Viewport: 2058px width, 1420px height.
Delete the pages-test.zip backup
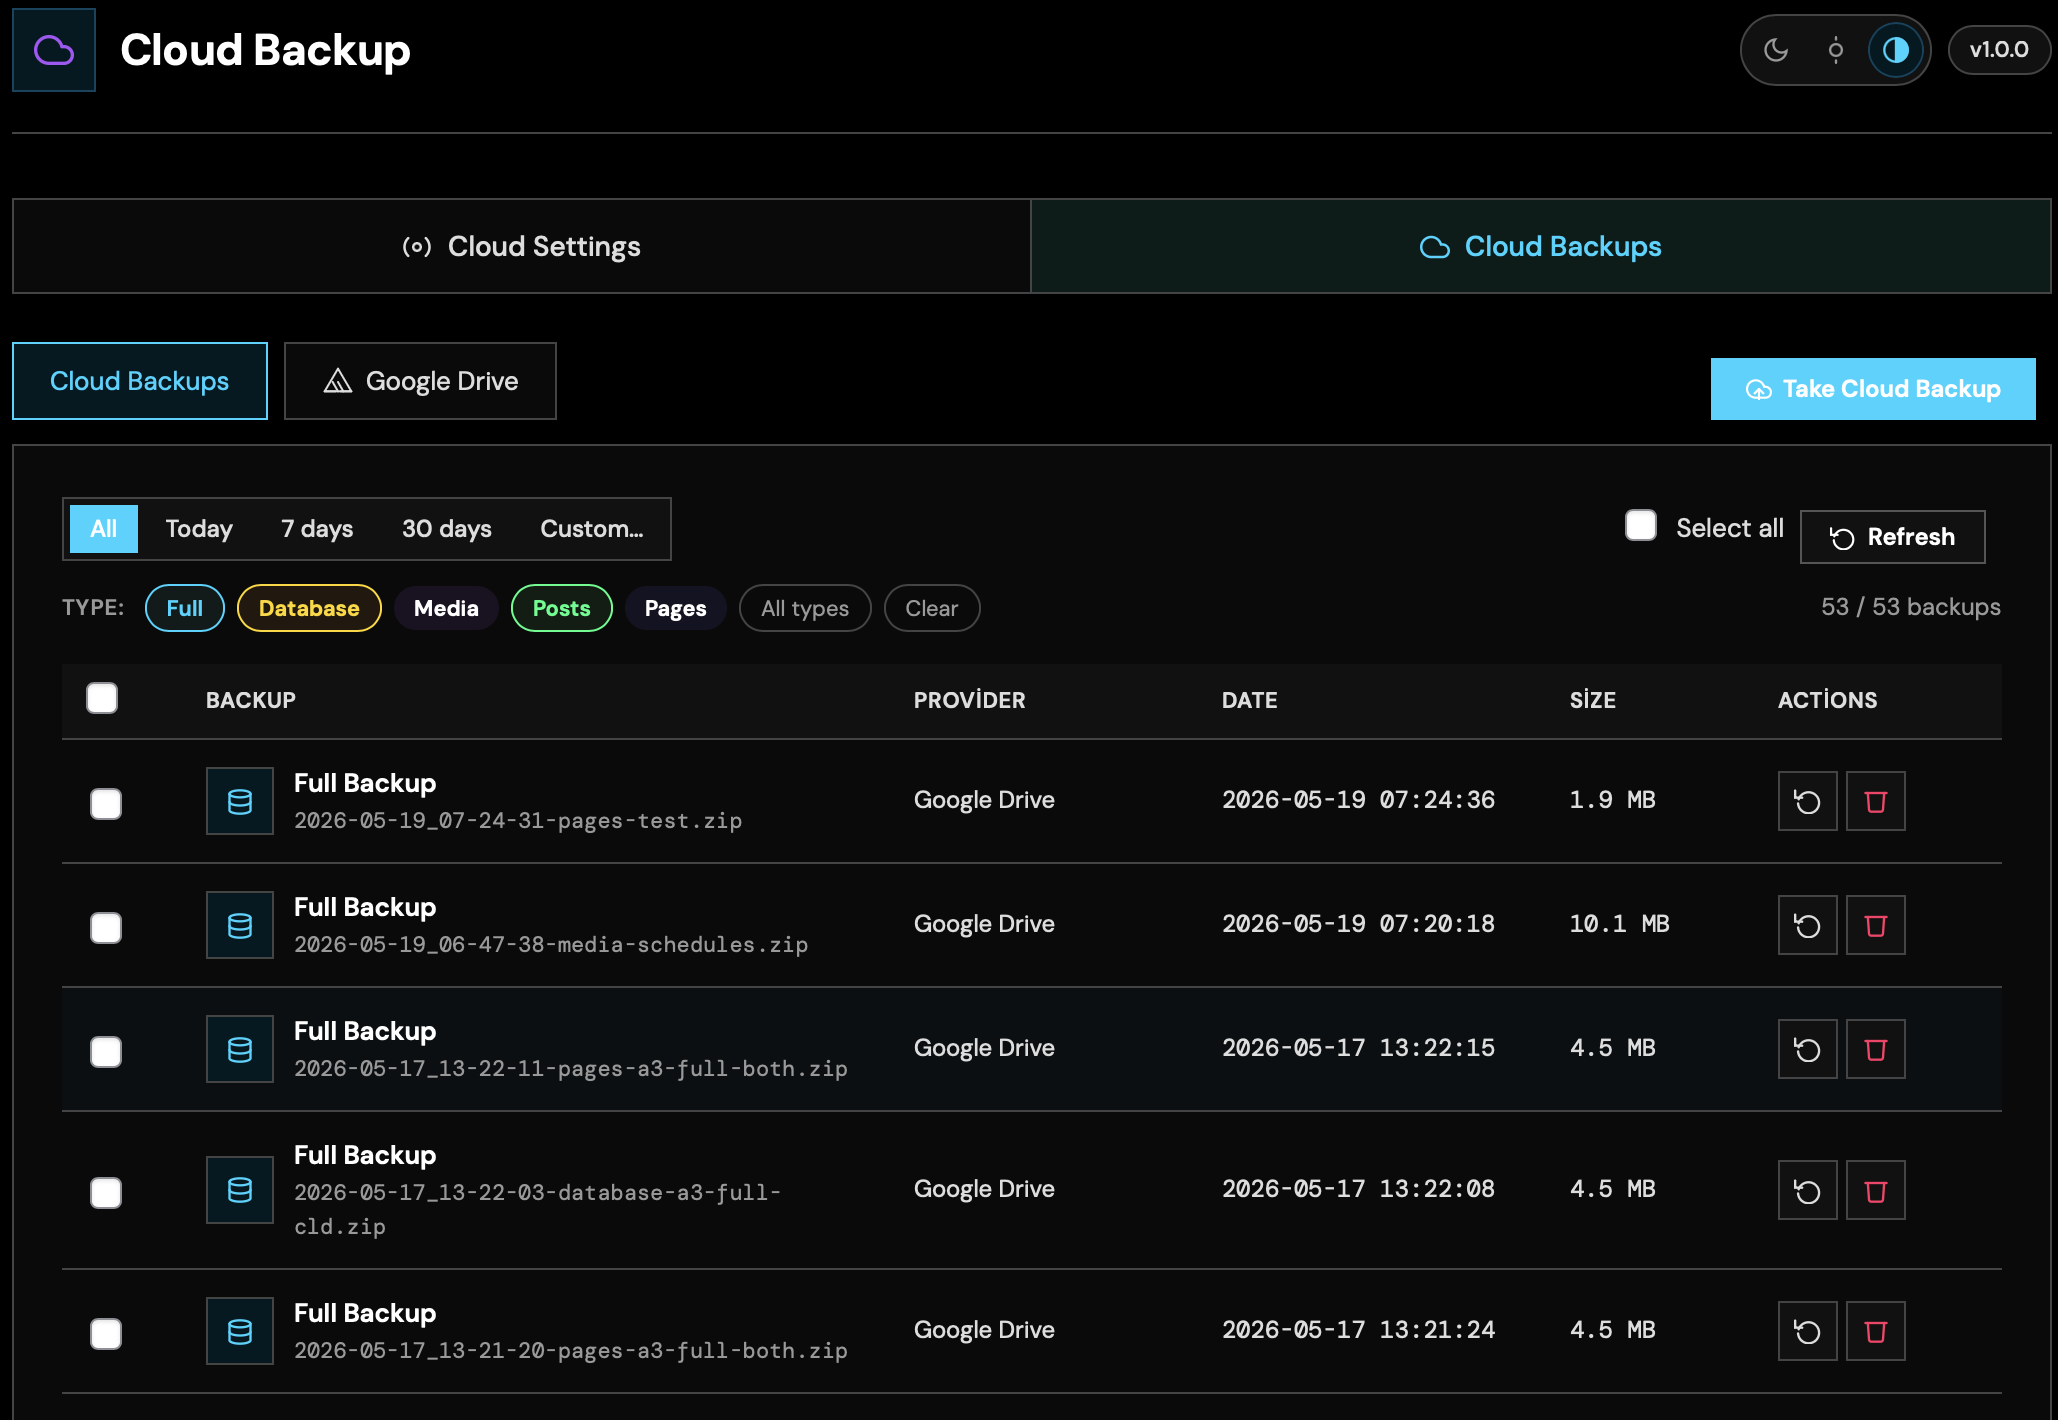pyautogui.click(x=1876, y=801)
